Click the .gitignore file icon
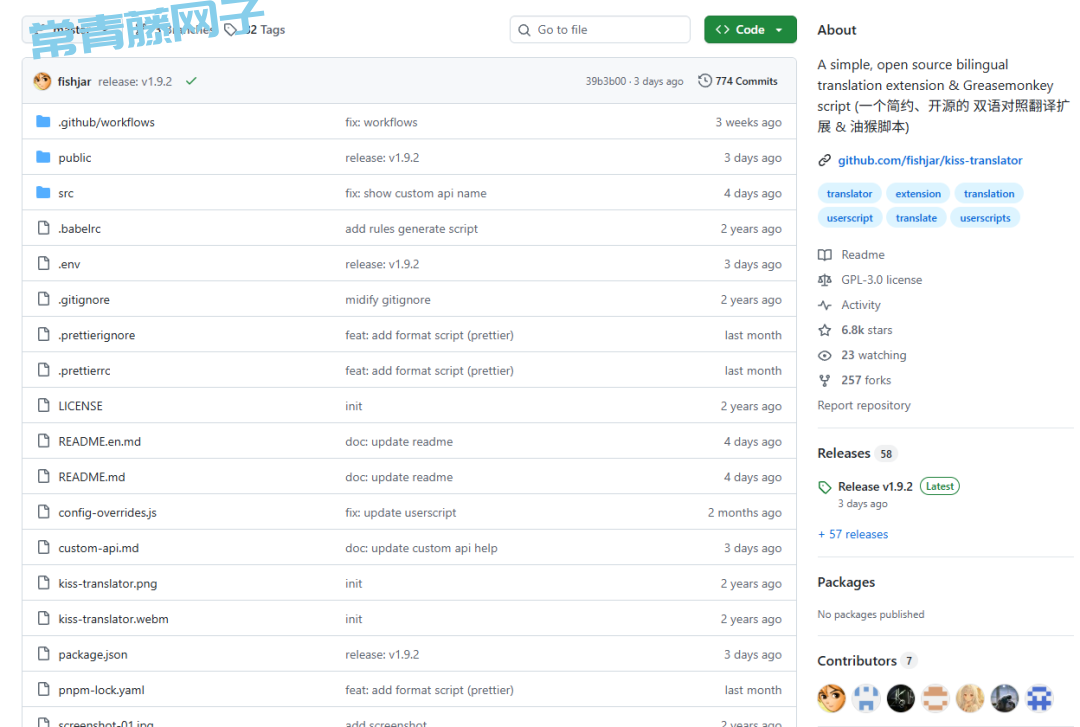This screenshot has width=1080, height=727. point(43,299)
